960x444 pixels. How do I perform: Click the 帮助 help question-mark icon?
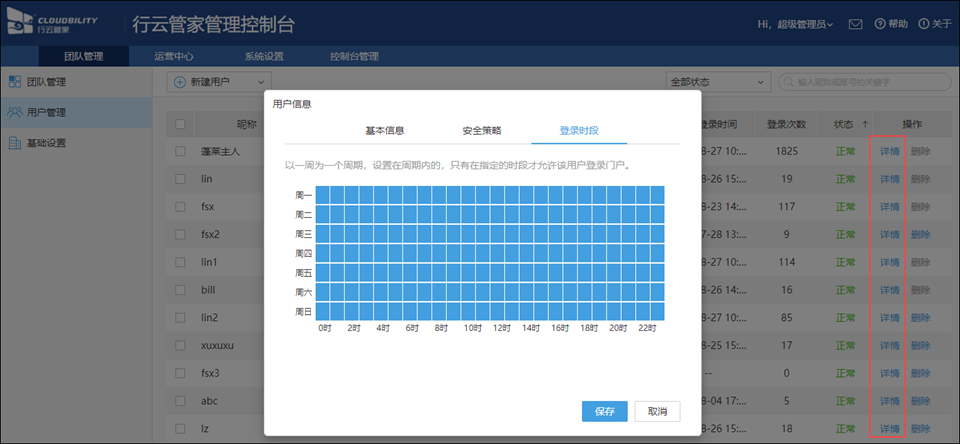pyautogui.click(x=880, y=24)
